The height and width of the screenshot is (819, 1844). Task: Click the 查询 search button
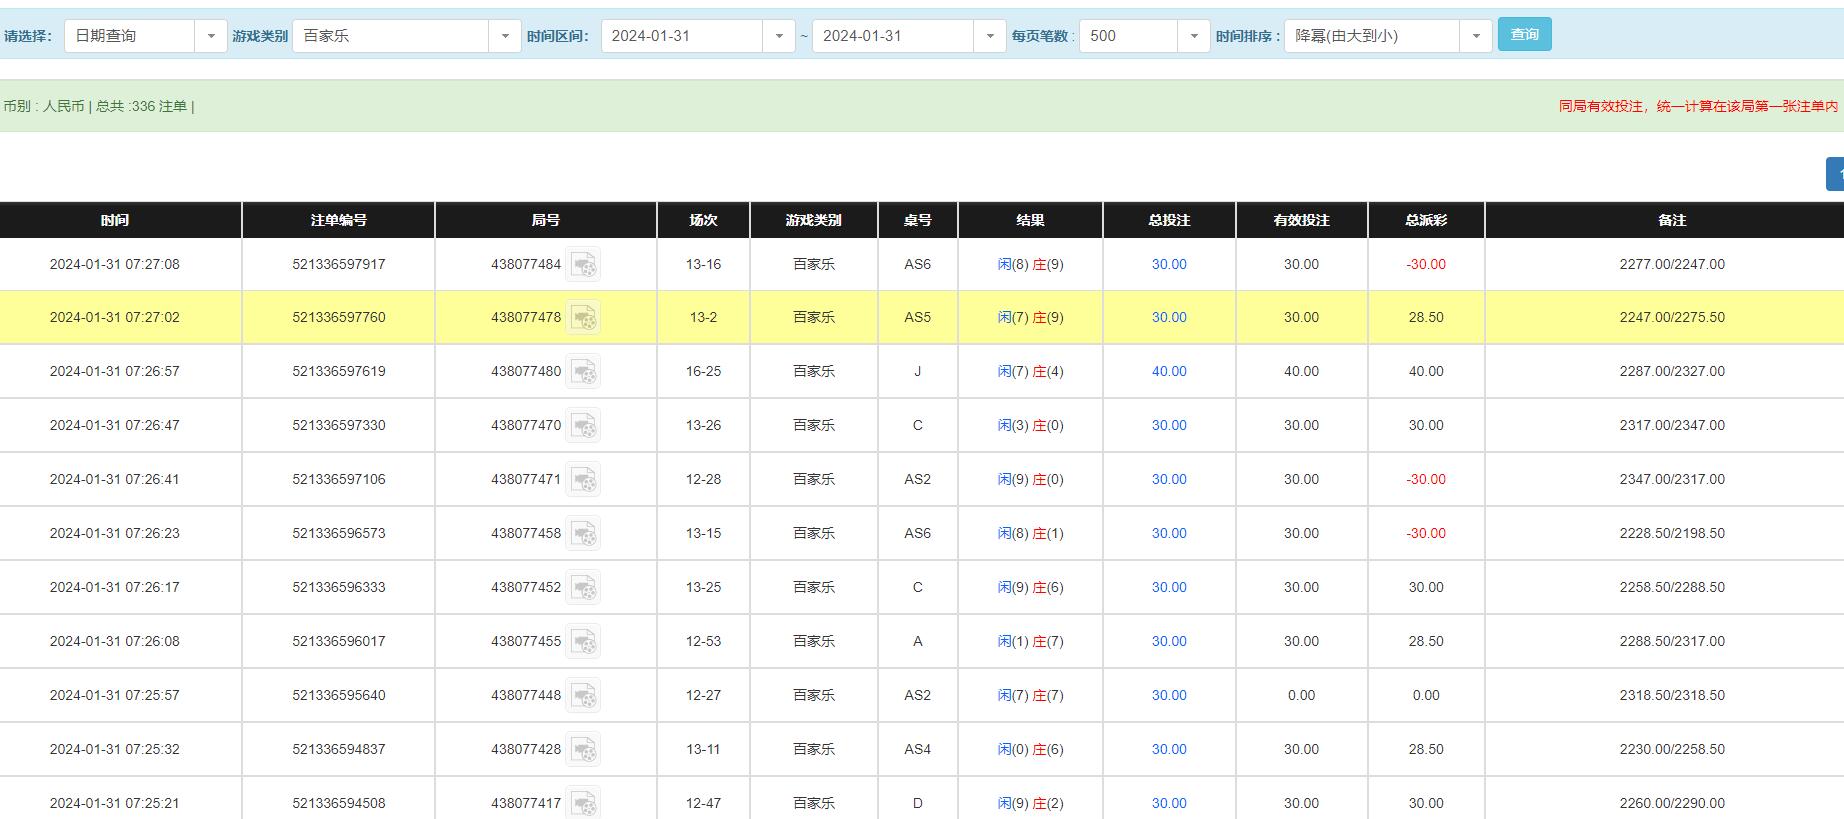[x=1524, y=35]
